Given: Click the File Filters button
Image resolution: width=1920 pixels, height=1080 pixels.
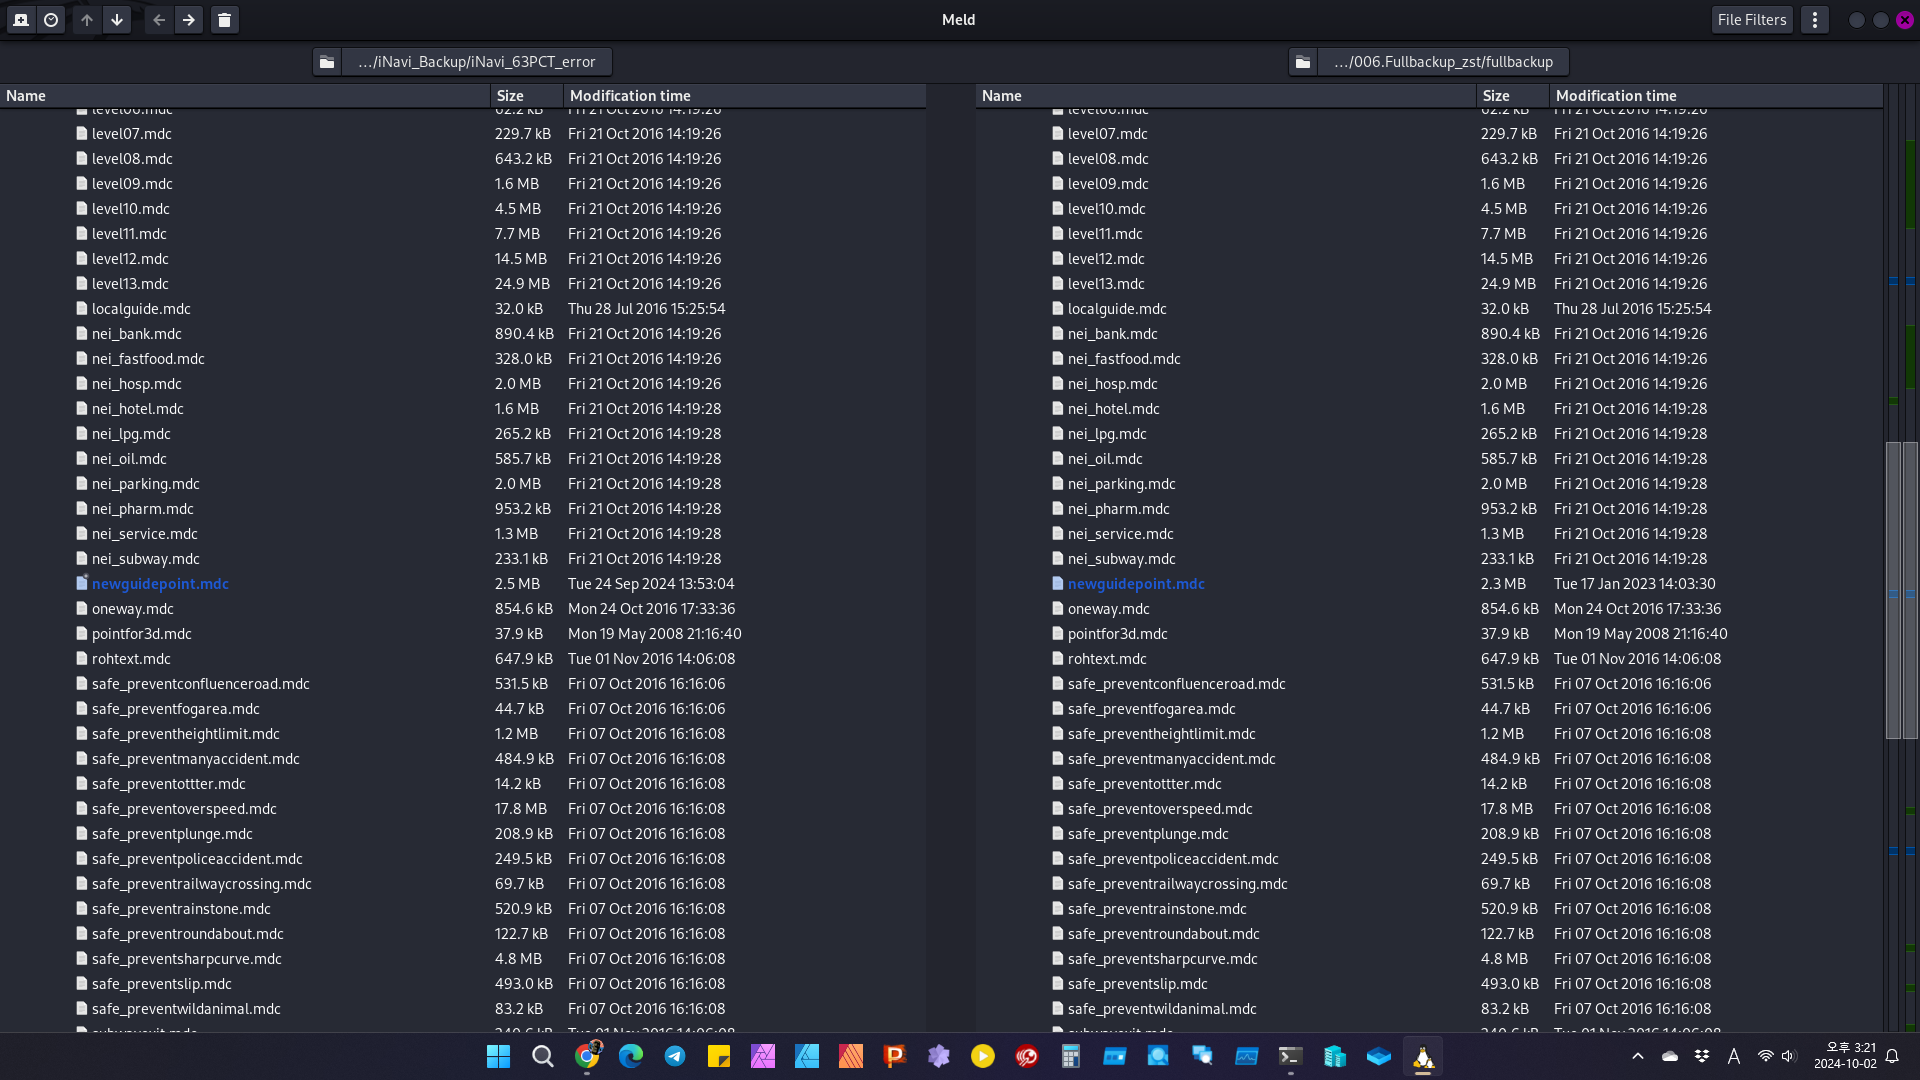Looking at the screenshot, I should (1751, 20).
